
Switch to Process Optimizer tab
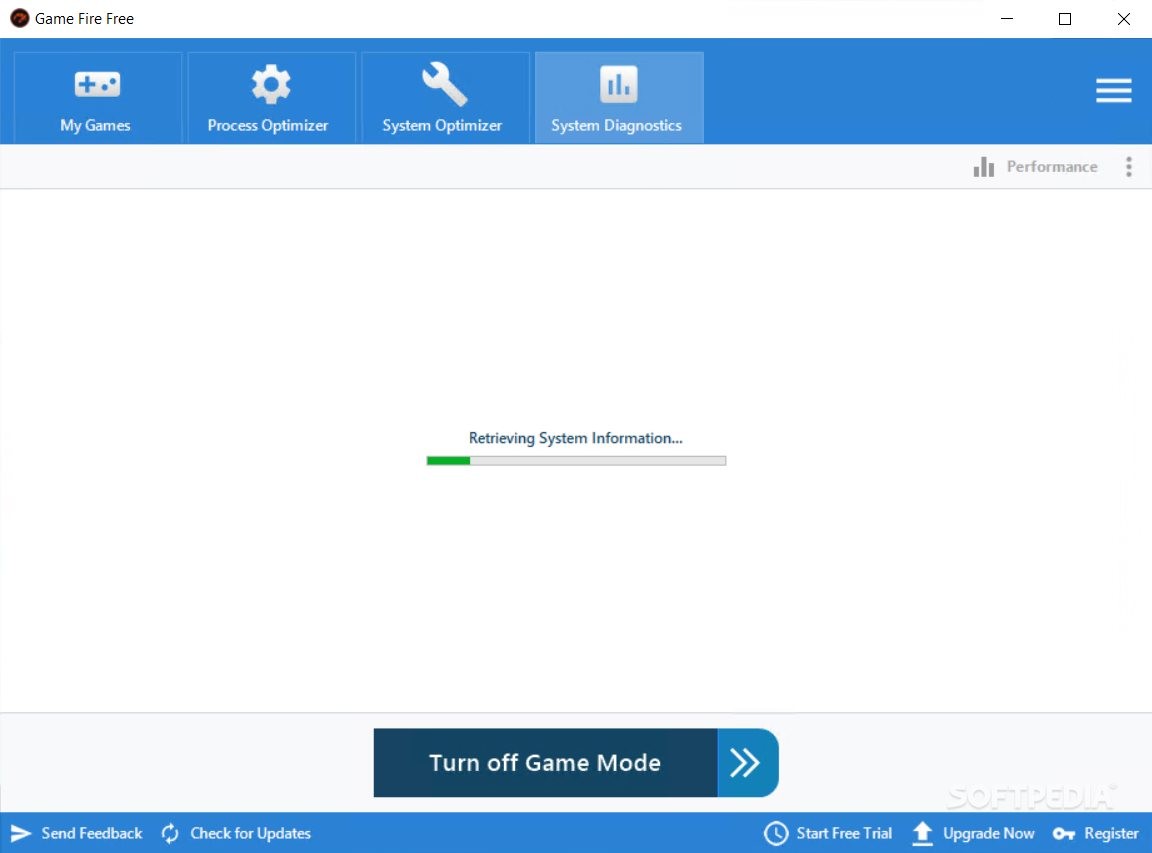point(271,98)
